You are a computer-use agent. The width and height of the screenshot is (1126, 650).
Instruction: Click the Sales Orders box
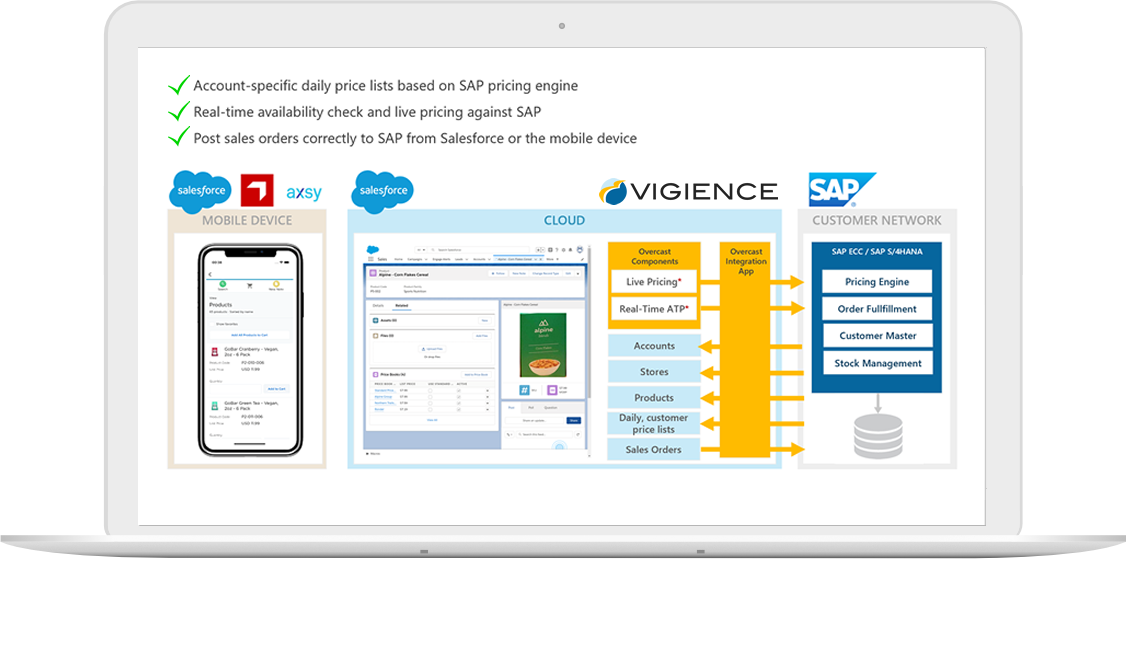[653, 450]
